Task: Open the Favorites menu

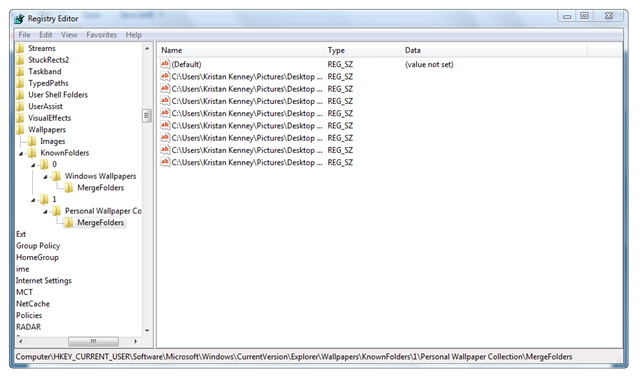Action: tap(101, 35)
